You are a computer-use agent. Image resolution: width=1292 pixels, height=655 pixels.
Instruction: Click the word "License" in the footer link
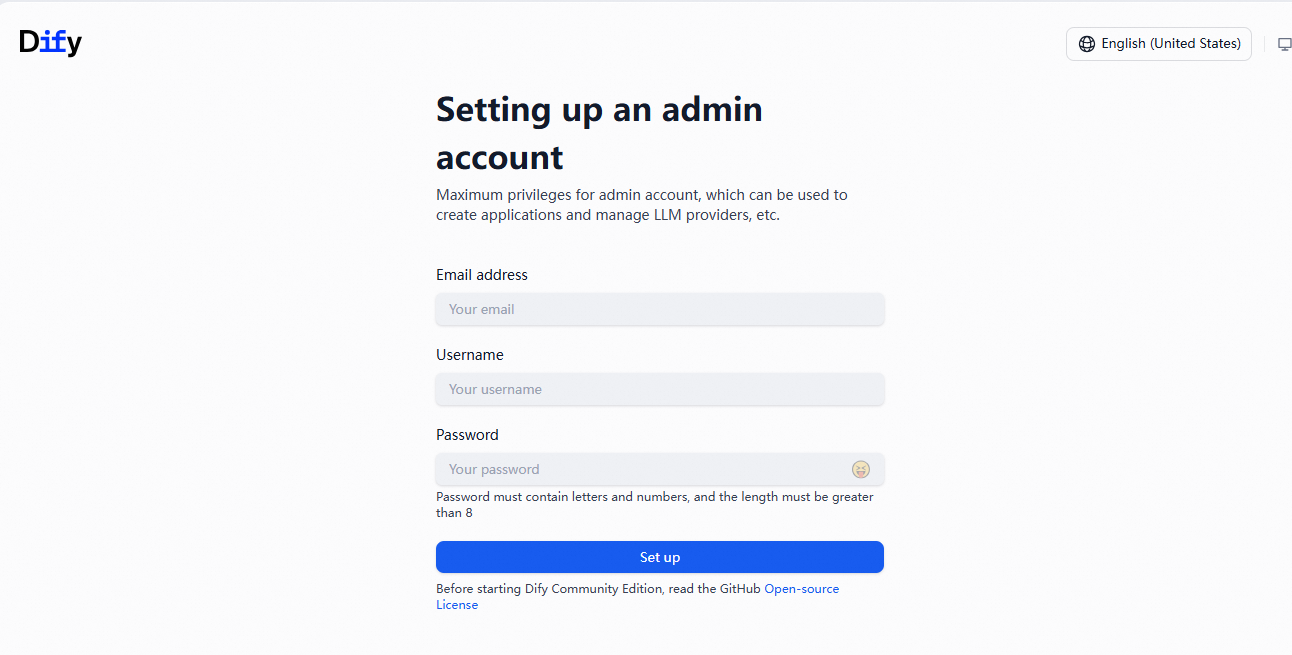click(x=457, y=605)
